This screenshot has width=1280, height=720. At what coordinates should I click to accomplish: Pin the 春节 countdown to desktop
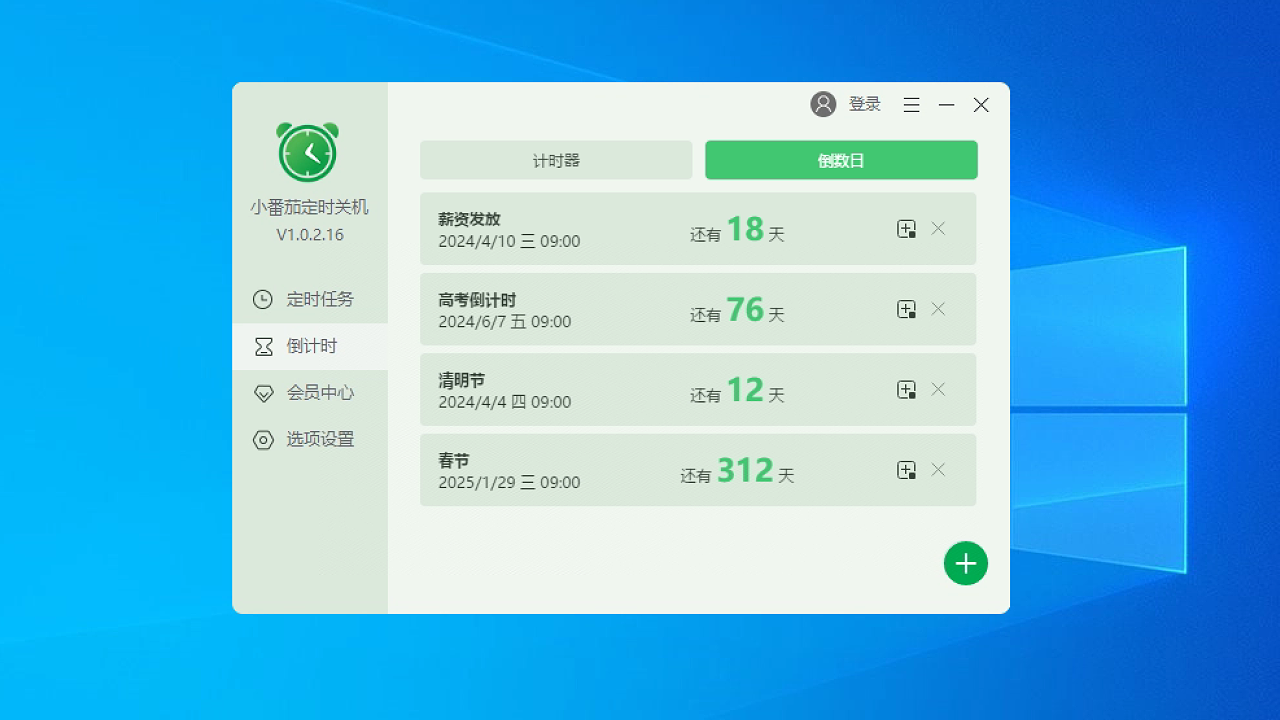[x=907, y=470]
